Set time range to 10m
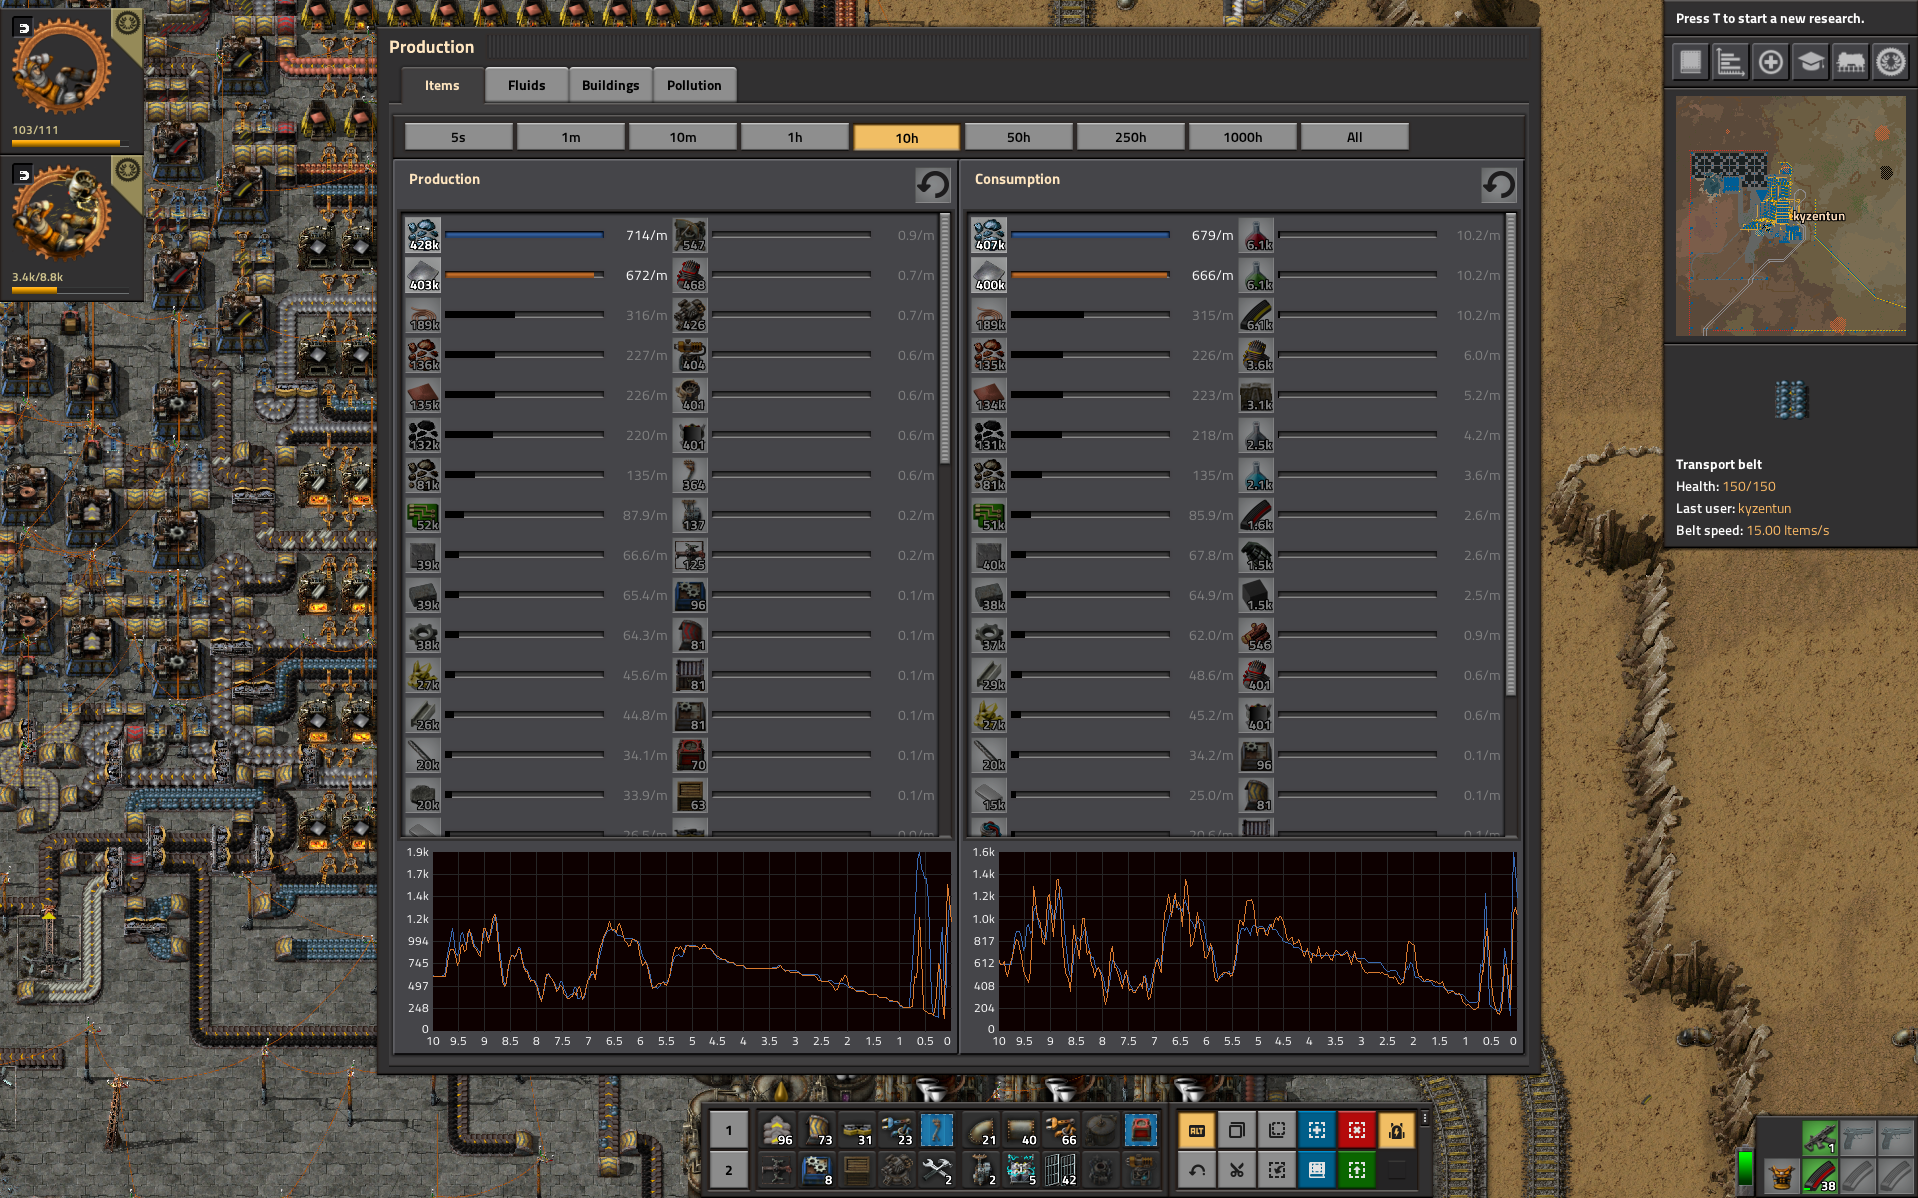 coord(682,137)
